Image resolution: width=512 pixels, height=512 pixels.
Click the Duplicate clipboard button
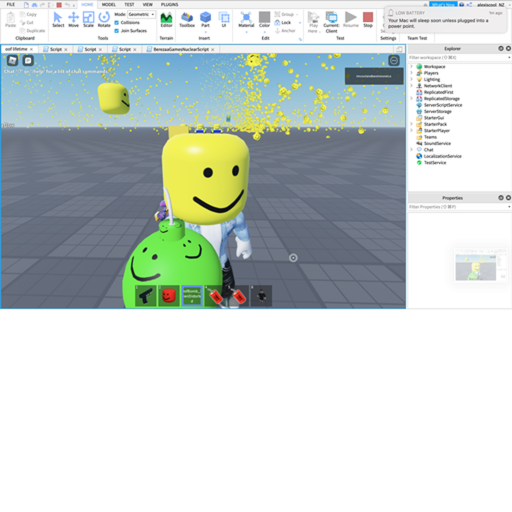click(32, 31)
